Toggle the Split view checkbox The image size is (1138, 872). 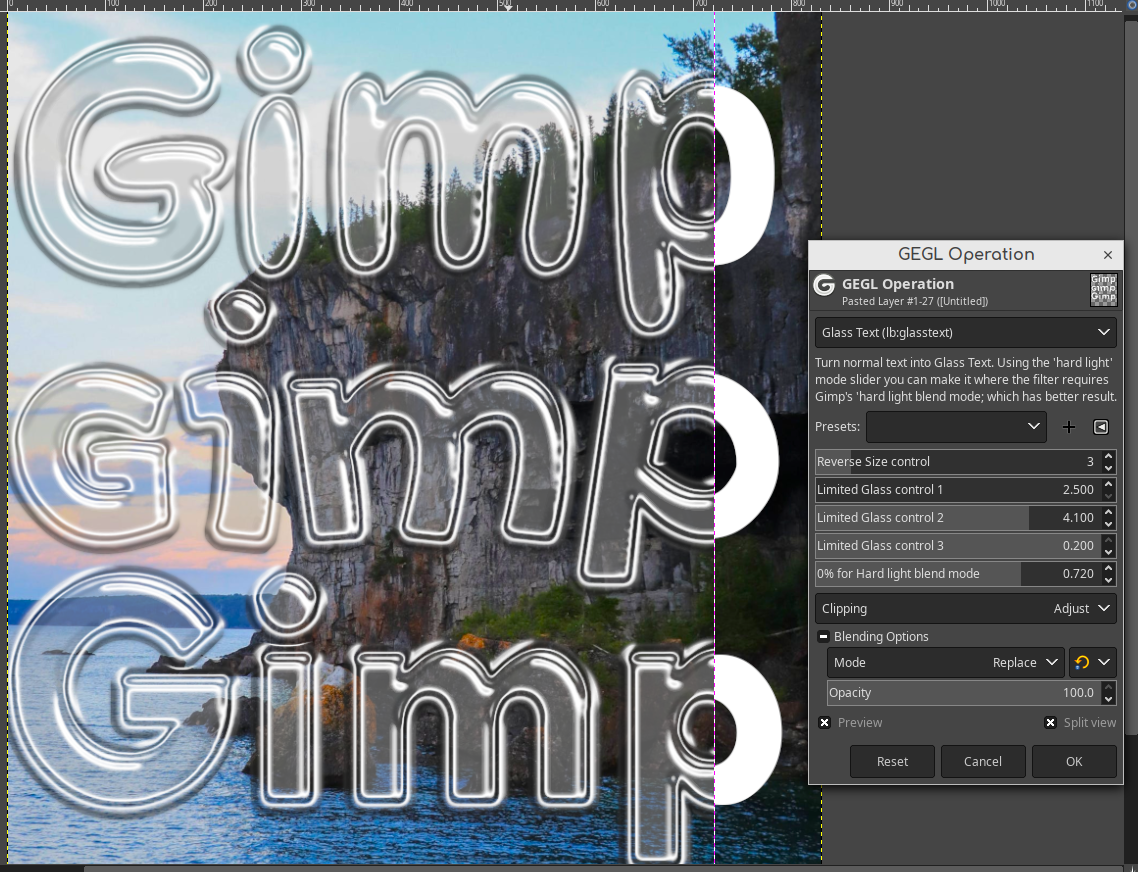click(x=1050, y=723)
